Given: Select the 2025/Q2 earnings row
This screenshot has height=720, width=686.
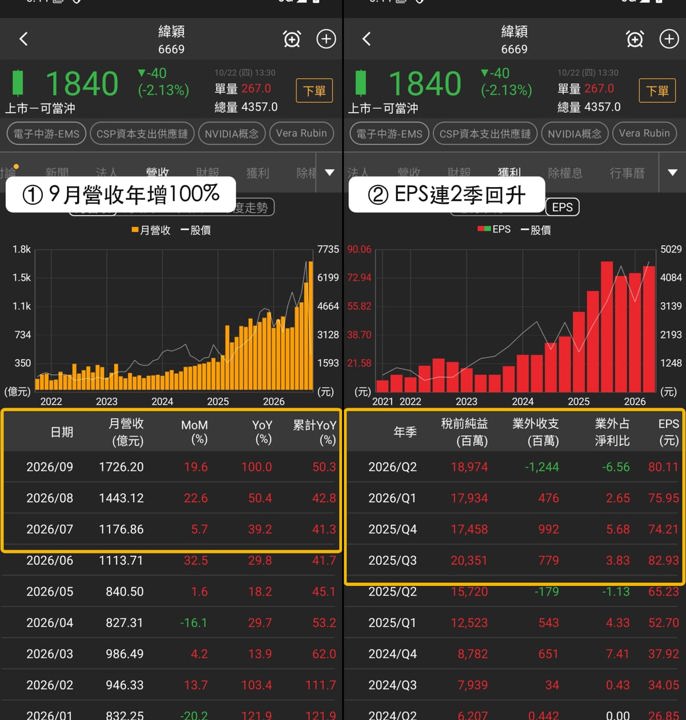Looking at the screenshot, I should point(515,591).
